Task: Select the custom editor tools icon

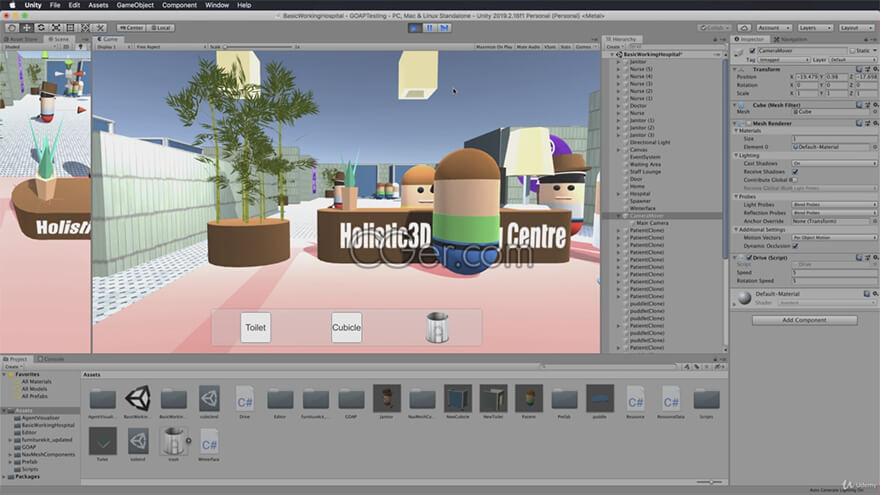Action: (x=100, y=28)
